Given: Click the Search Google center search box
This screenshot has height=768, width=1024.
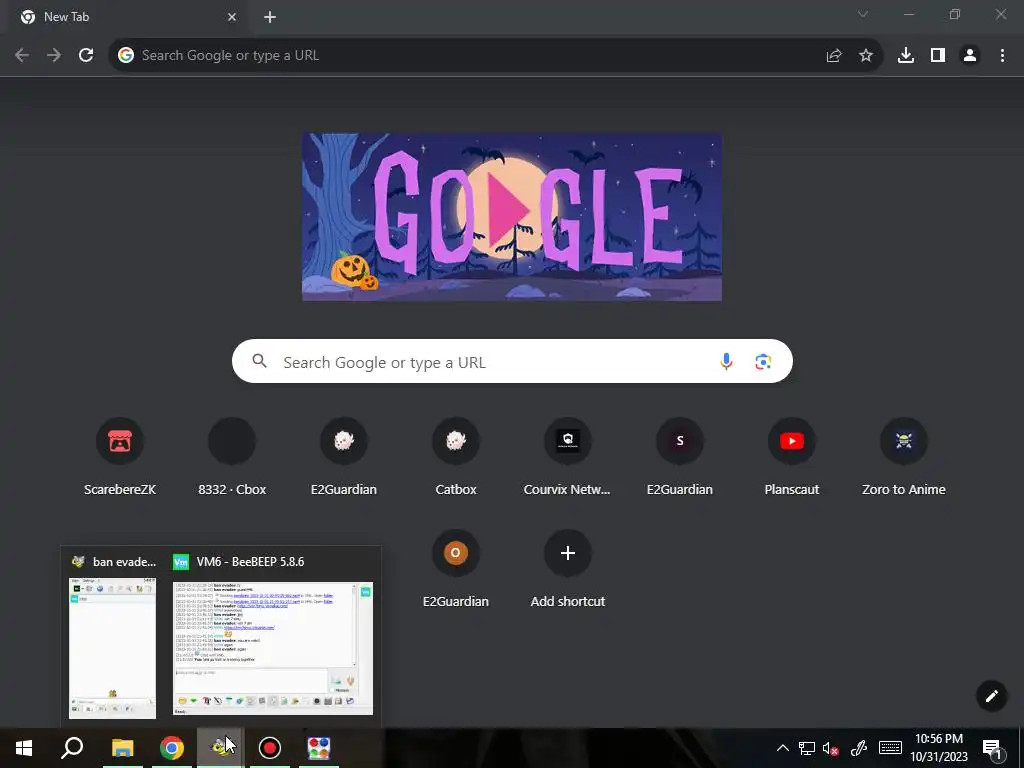Looking at the screenshot, I should coord(512,361).
